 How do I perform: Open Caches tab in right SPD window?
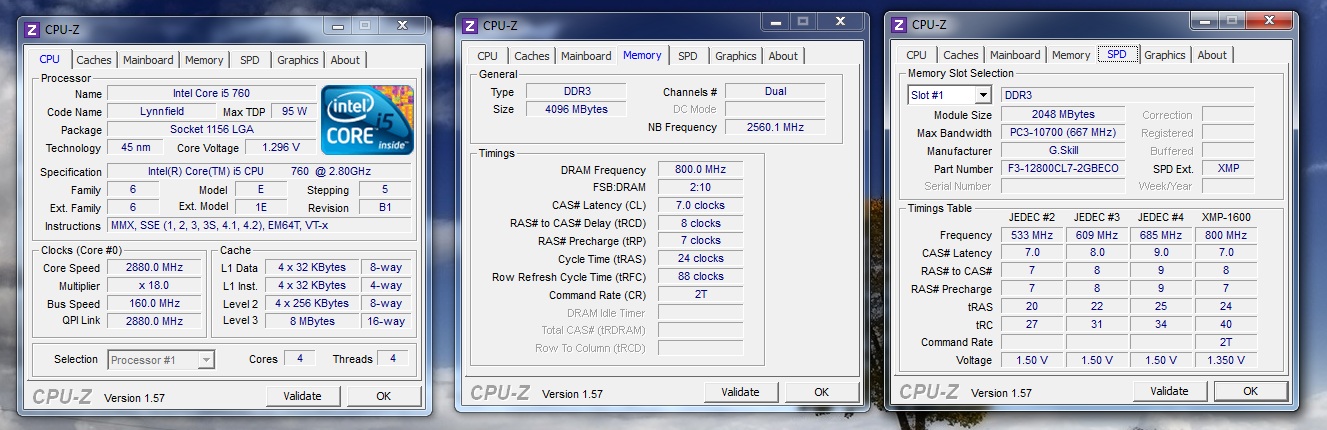coord(961,55)
